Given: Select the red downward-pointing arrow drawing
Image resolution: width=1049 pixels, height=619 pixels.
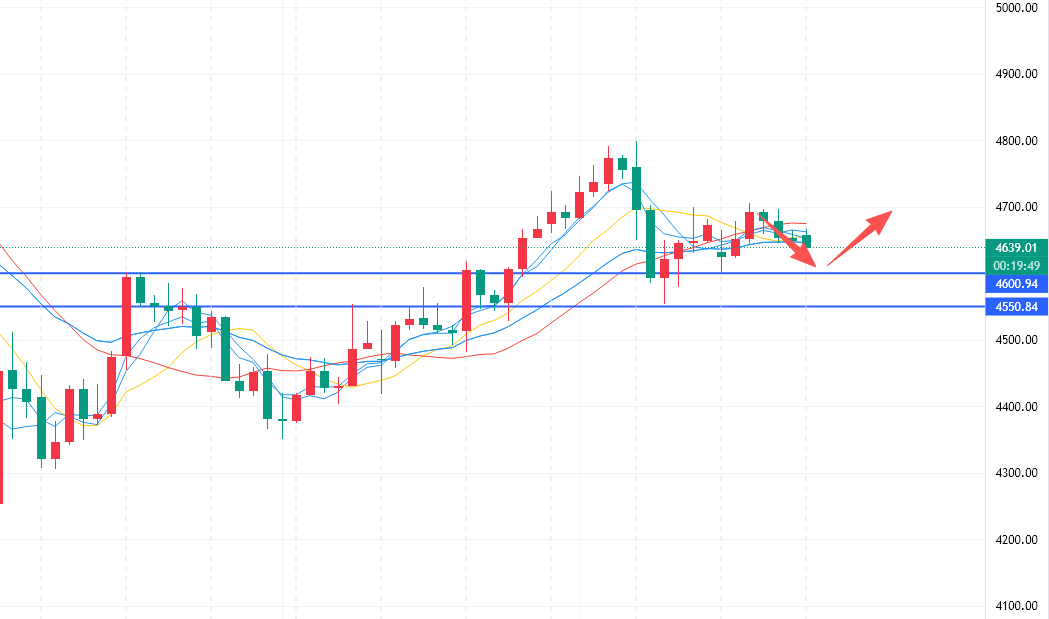Looking at the screenshot, I should [x=792, y=240].
